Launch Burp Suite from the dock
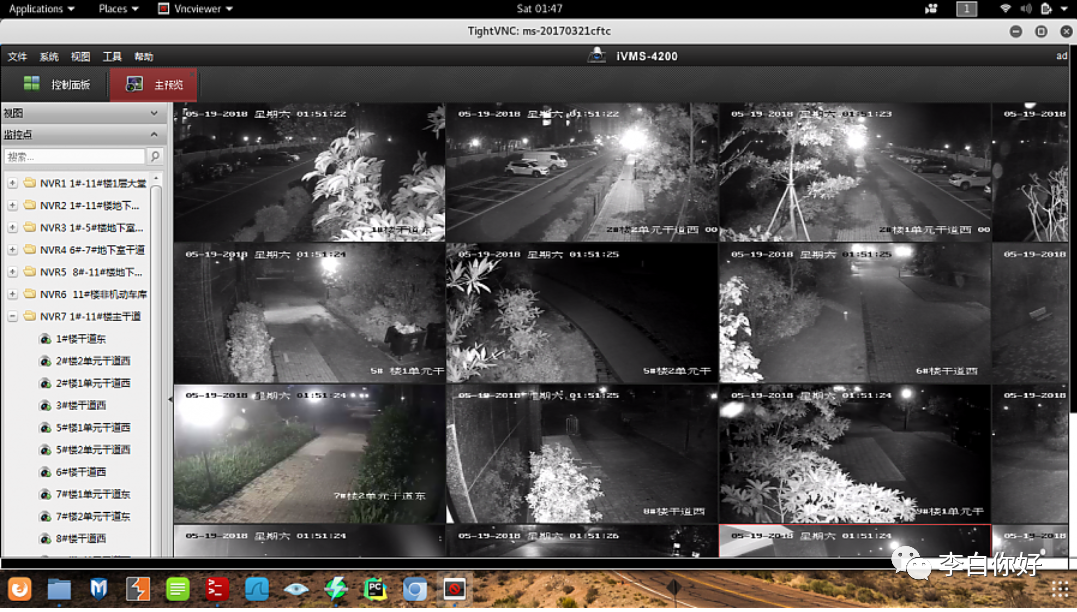1077x612 pixels. 138,589
